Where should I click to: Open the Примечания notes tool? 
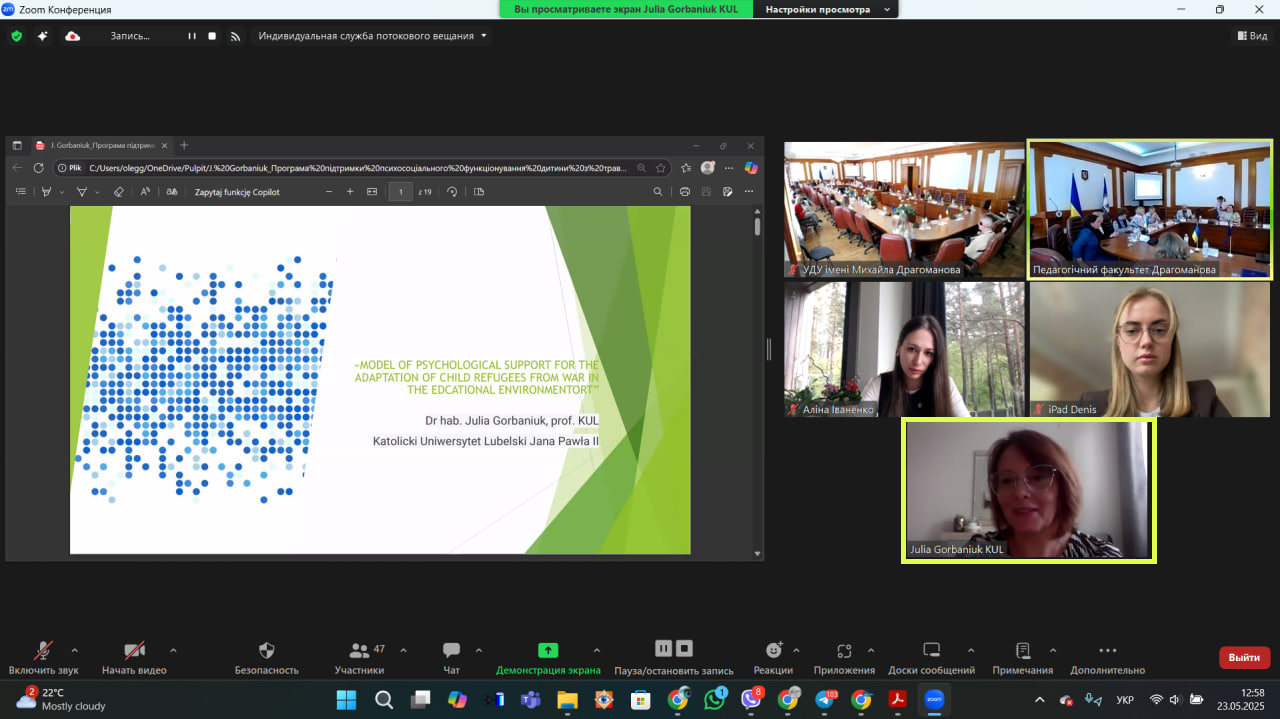pos(1022,657)
